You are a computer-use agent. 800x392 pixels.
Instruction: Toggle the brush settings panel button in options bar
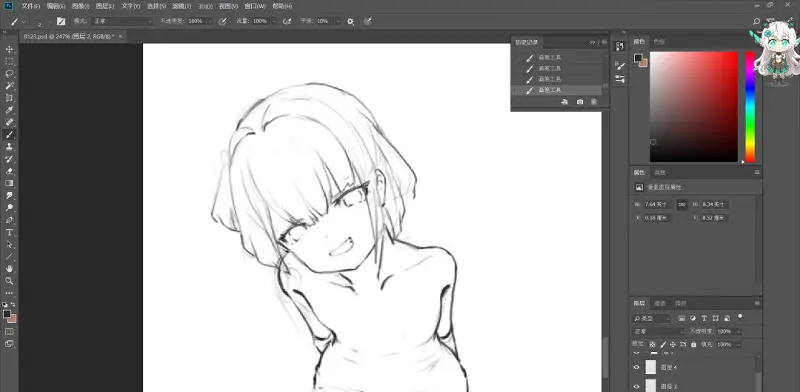61,21
